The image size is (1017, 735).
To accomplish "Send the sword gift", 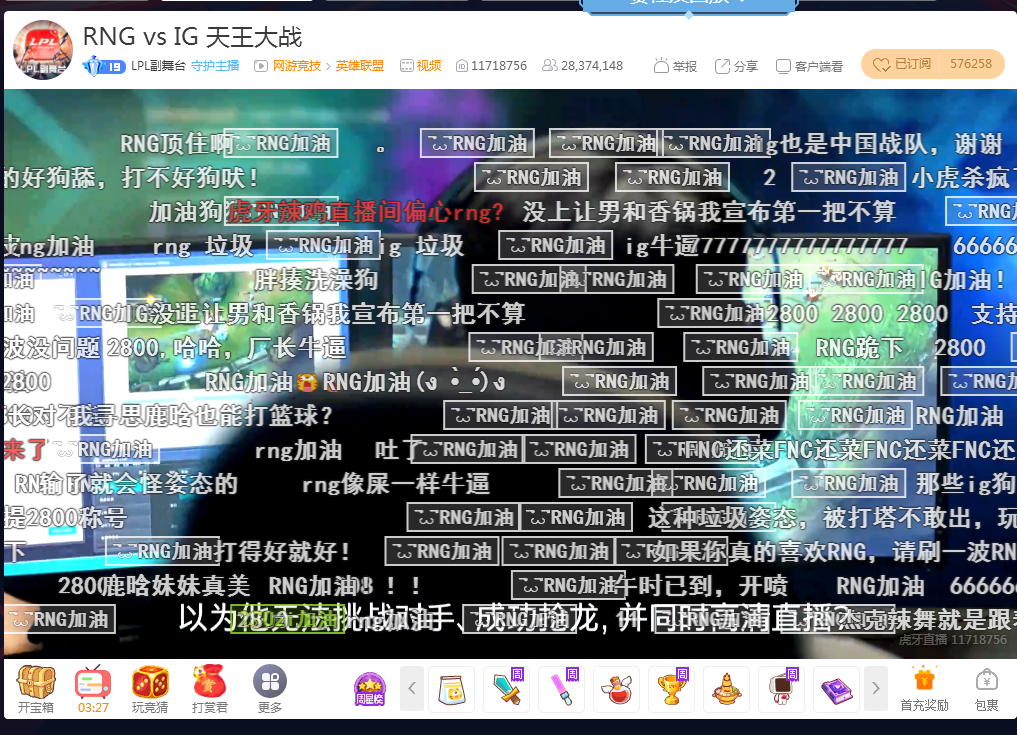I will [x=507, y=689].
